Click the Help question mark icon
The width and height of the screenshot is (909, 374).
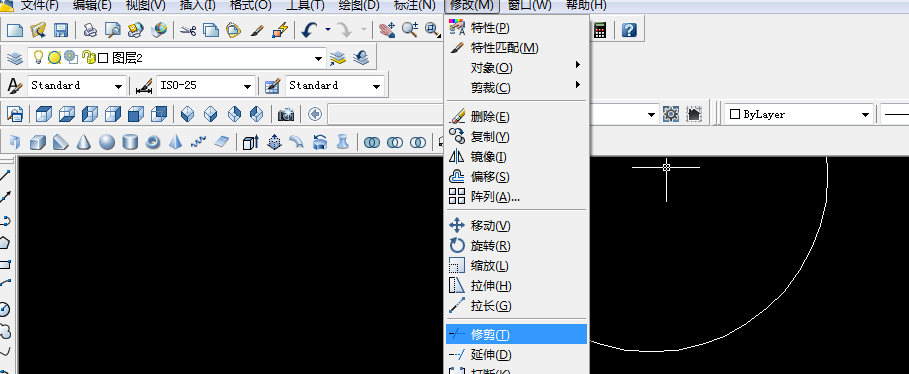pyautogui.click(x=629, y=30)
